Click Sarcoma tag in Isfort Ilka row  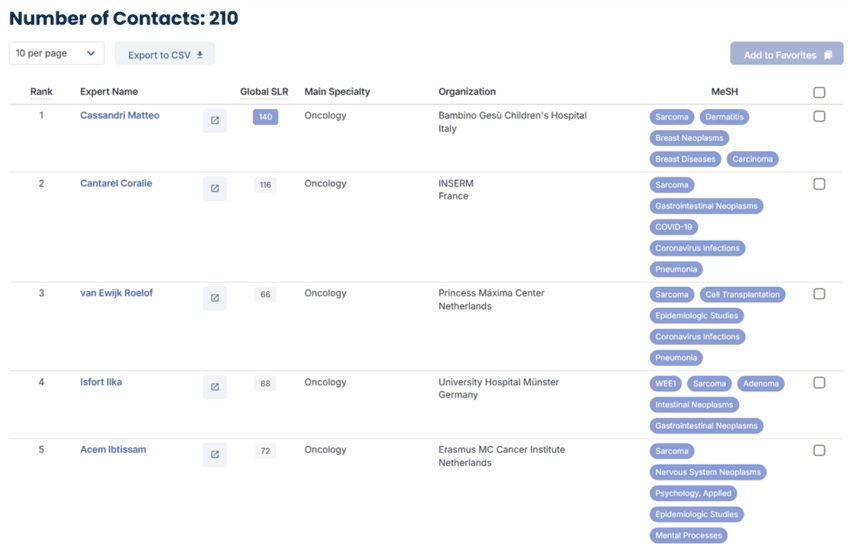(709, 384)
